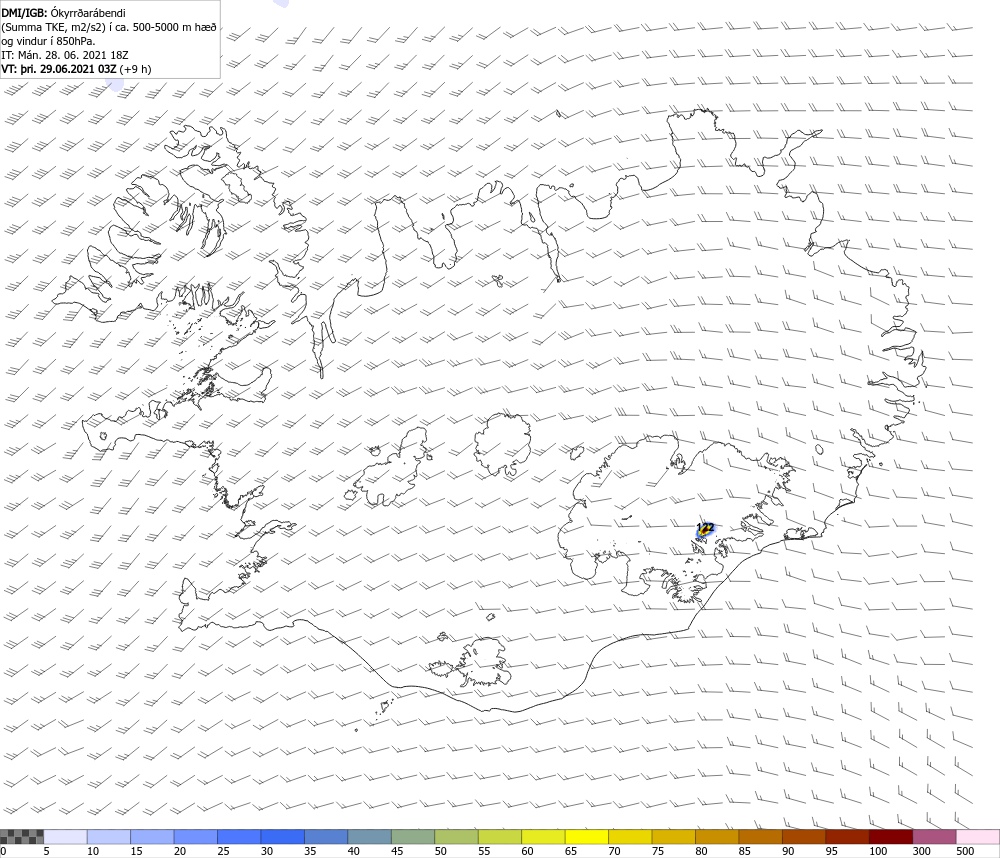Pick the 25–30 blue legend swatch
This screenshot has width=1000, height=858.
[x=239, y=837]
